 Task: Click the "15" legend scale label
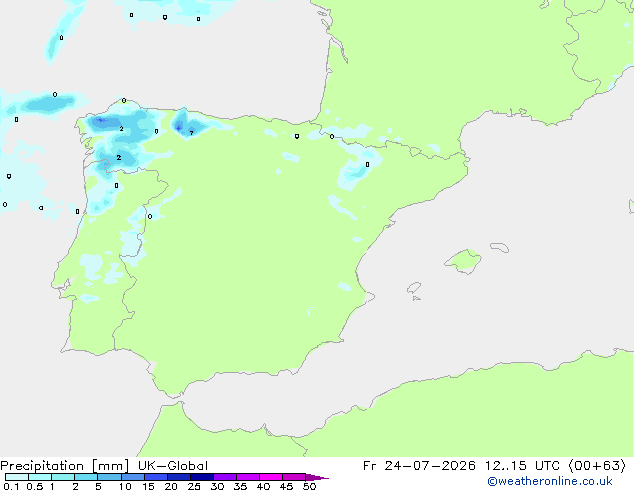(x=148, y=486)
